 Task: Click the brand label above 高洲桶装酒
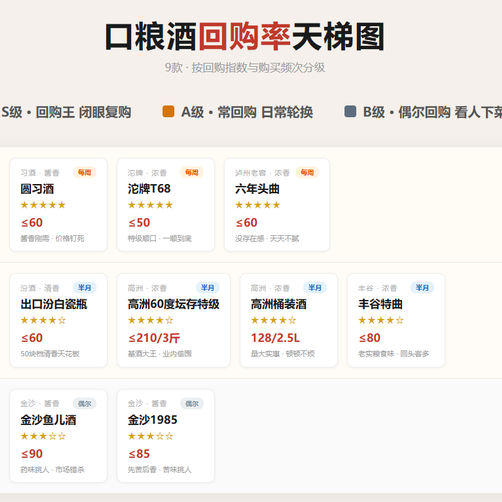270,288
